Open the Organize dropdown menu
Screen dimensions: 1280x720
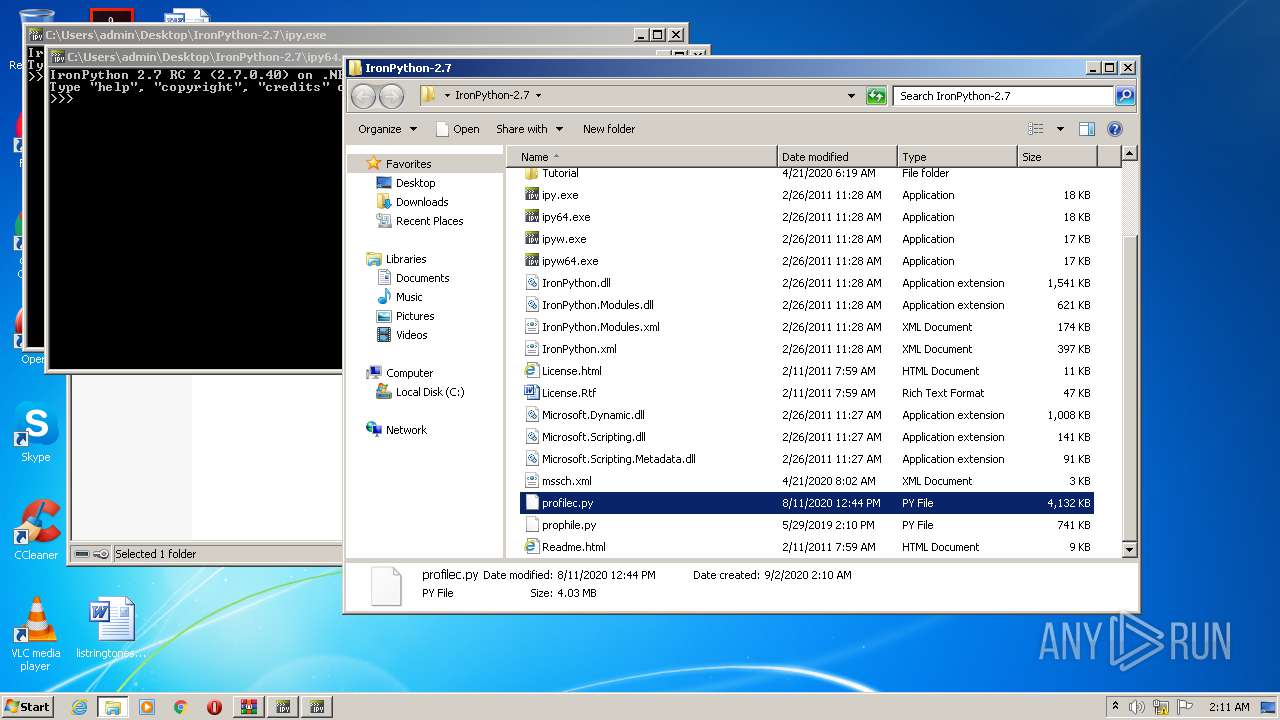coord(387,129)
